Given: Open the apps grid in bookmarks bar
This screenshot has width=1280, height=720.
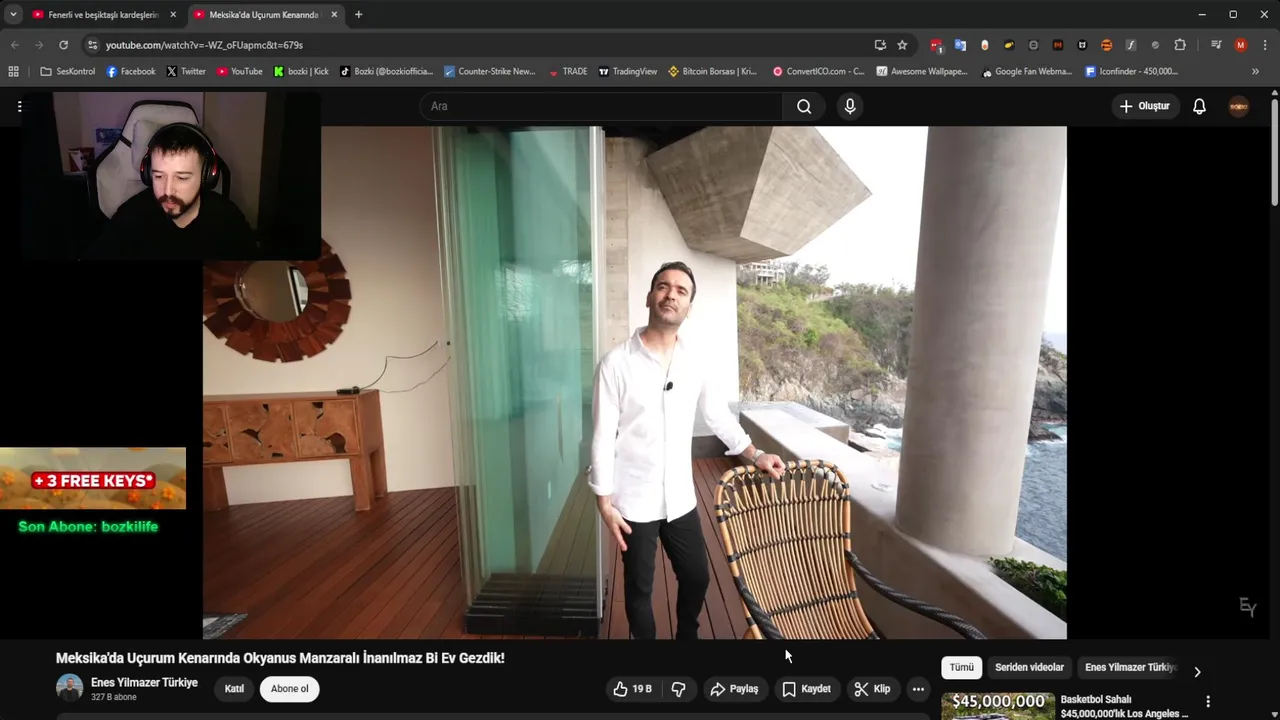Looking at the screenshot, I should coord(13,71).
